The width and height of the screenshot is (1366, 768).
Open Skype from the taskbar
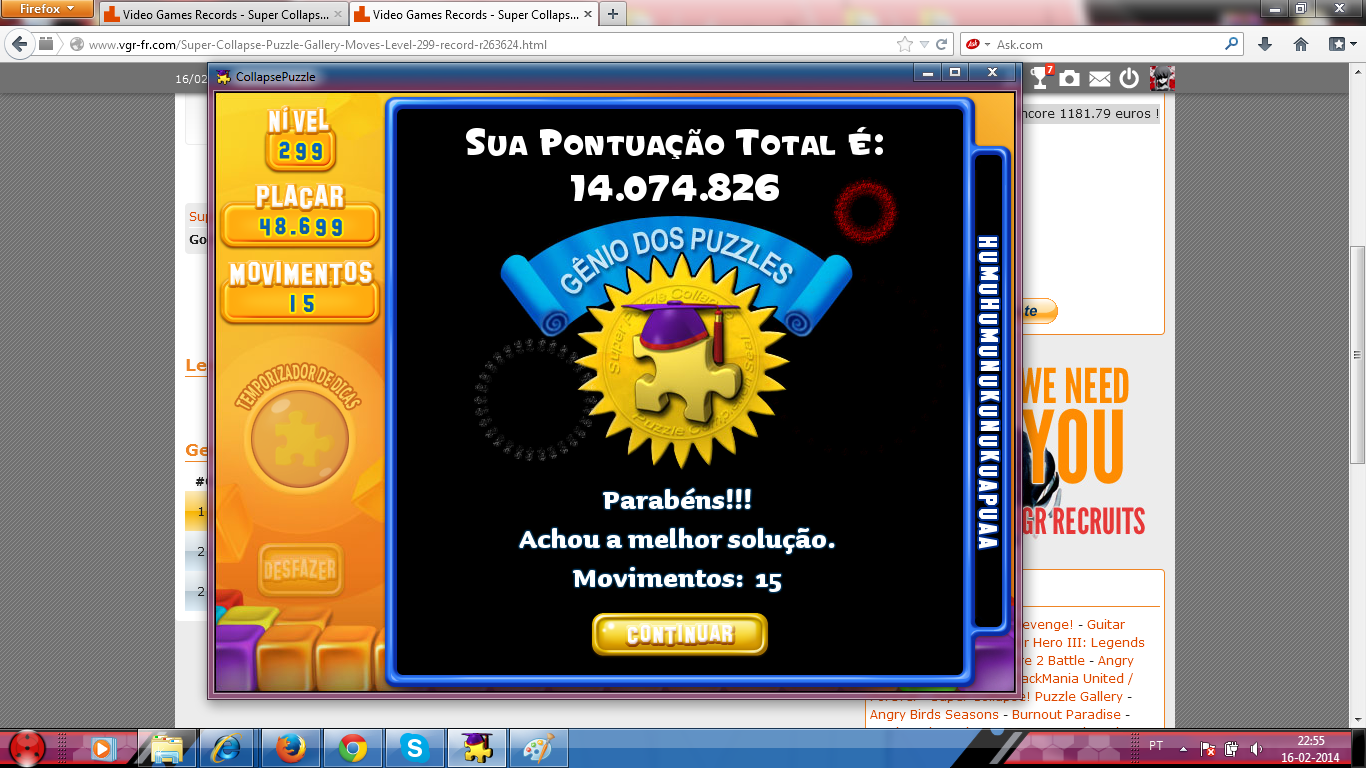click(x=414, y=747)
